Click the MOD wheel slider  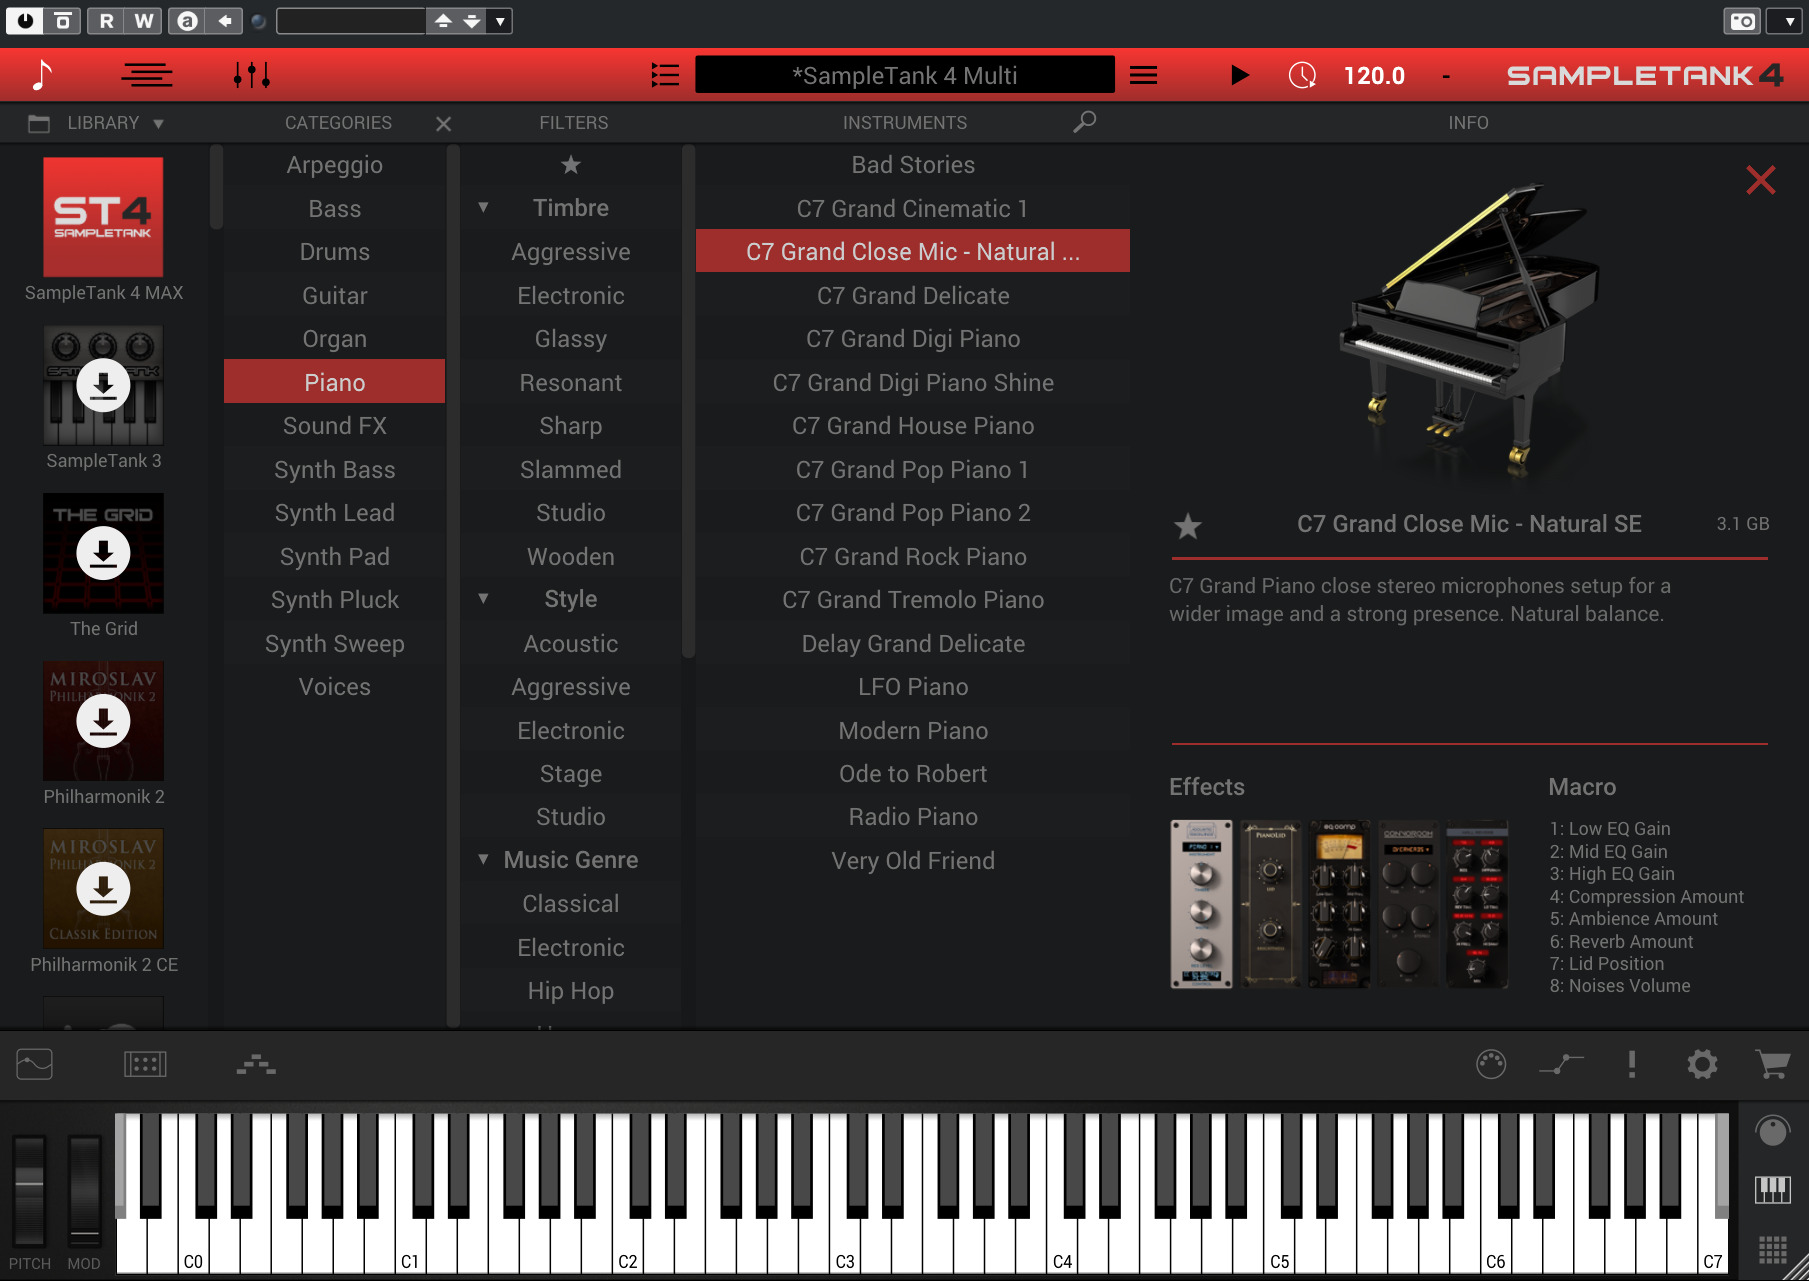click(84, 1190)
